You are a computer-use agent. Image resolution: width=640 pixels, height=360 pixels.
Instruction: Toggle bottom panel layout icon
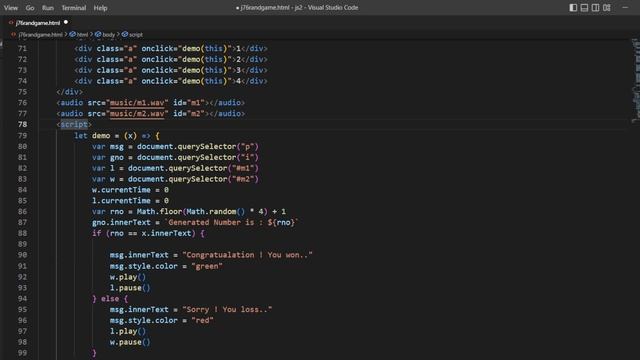click(x=584, y=8)
